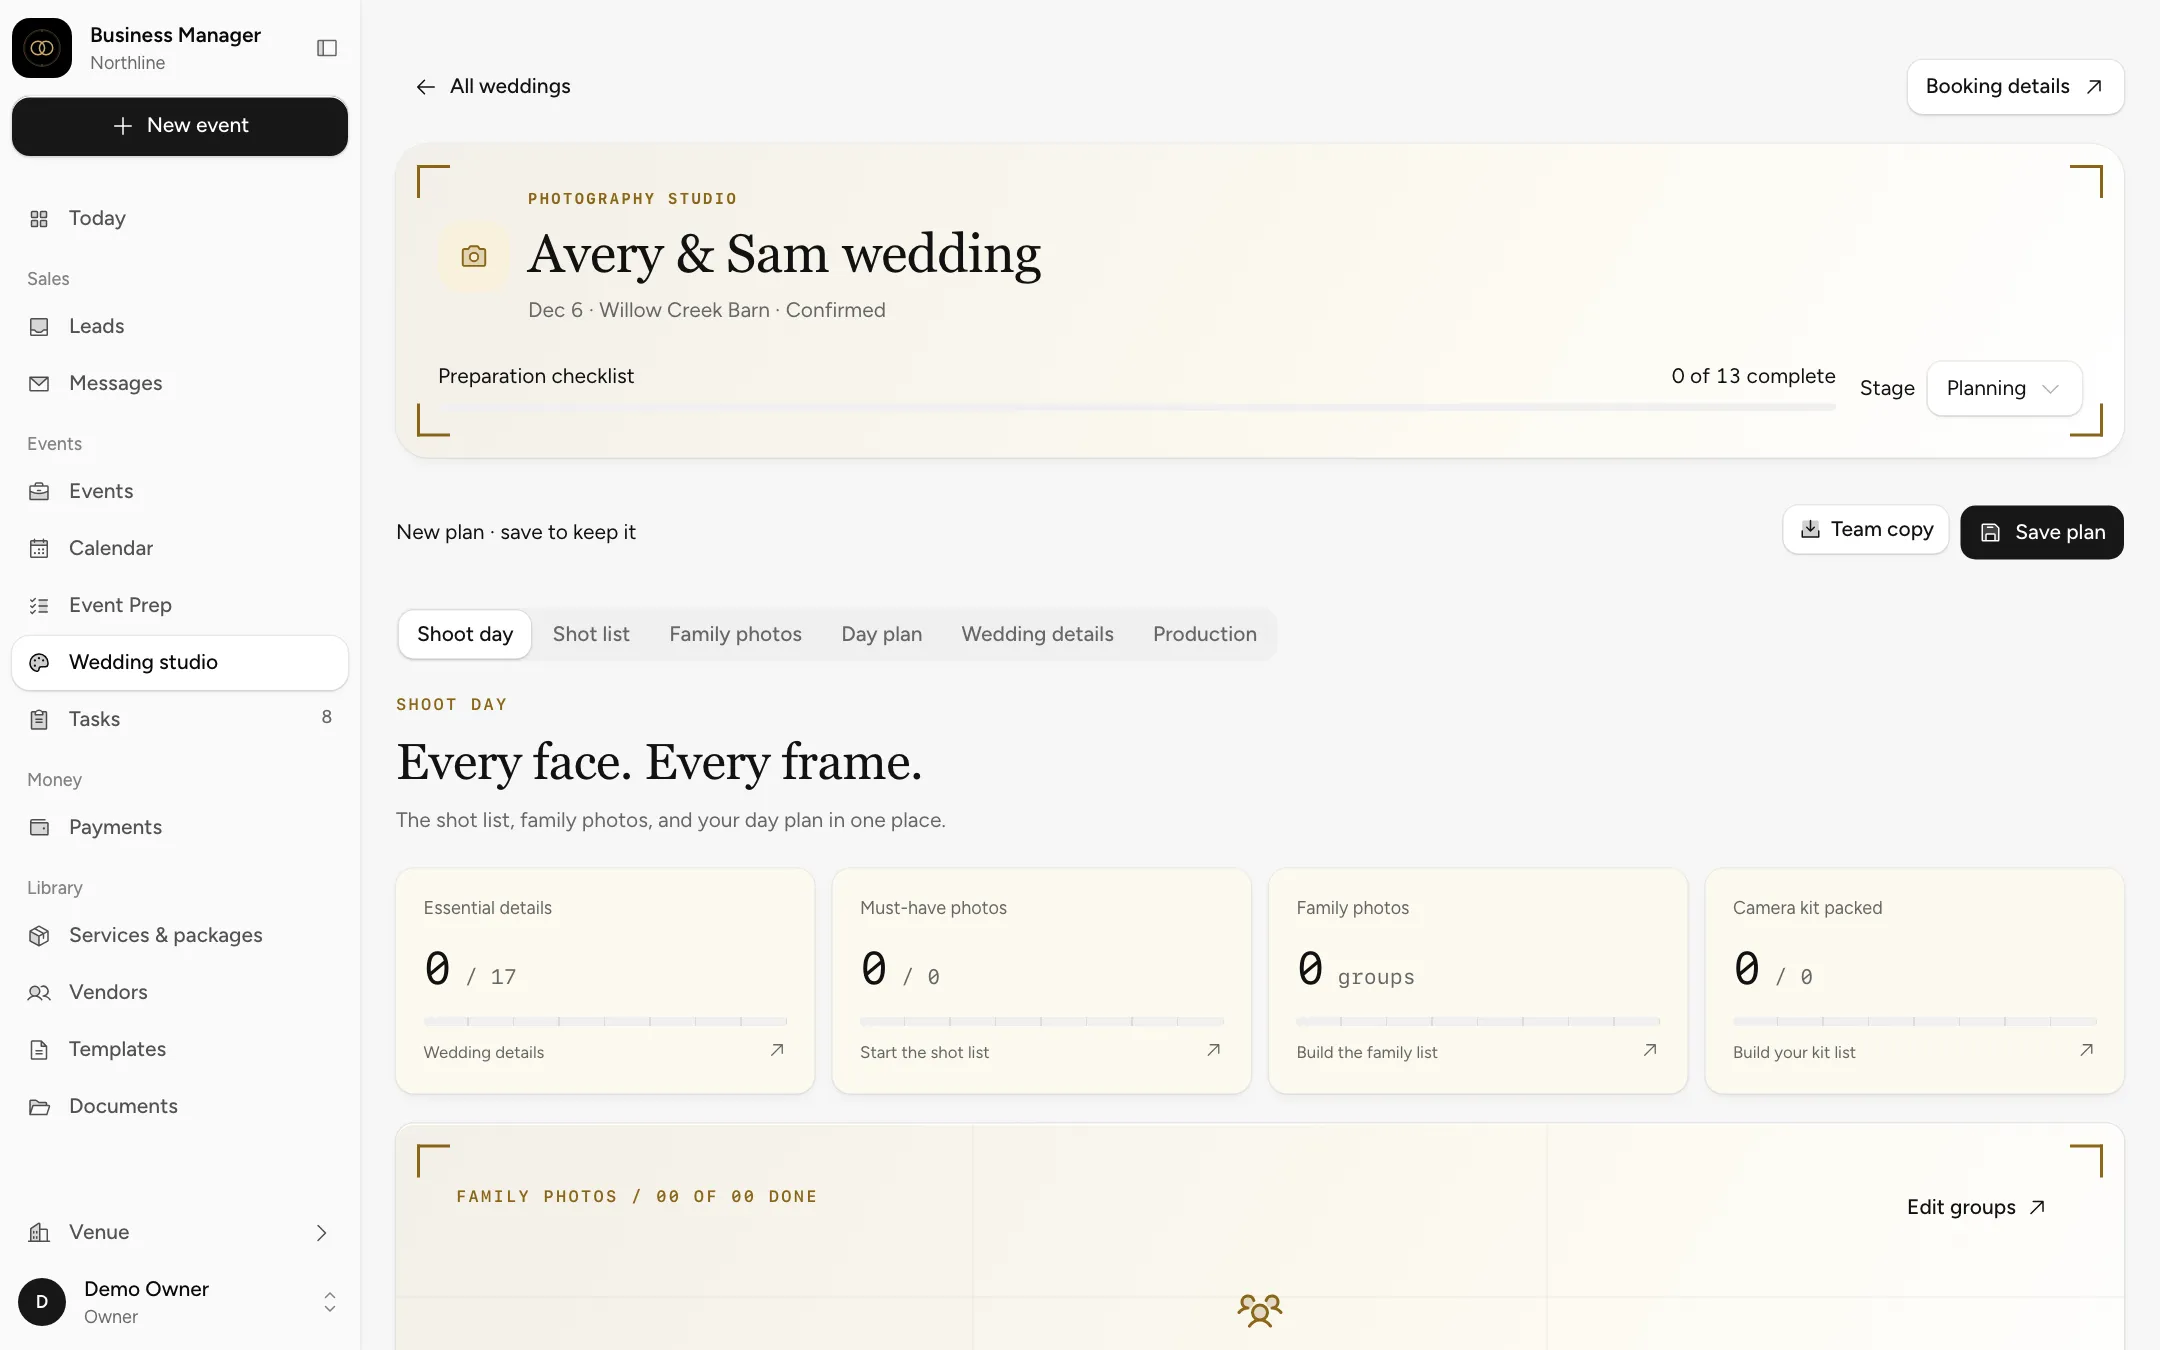The width and height of the screenshot is (2160, 1350).
Task: Click the camera icon beside wedding title
Action: point(474,257)
